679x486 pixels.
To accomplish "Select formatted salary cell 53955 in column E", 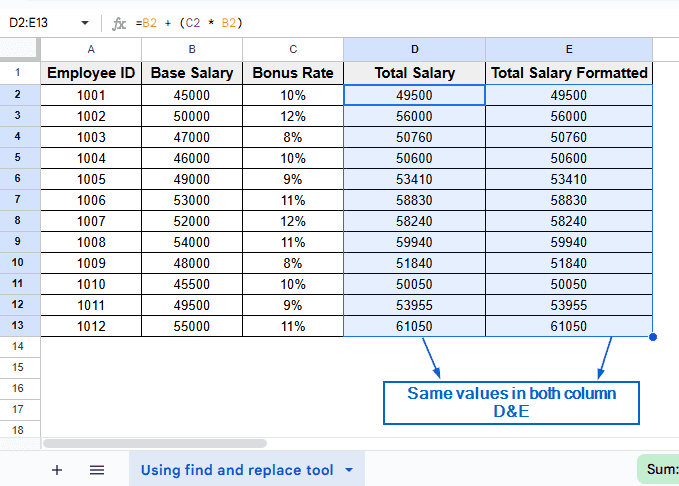I will pos(569,305).
